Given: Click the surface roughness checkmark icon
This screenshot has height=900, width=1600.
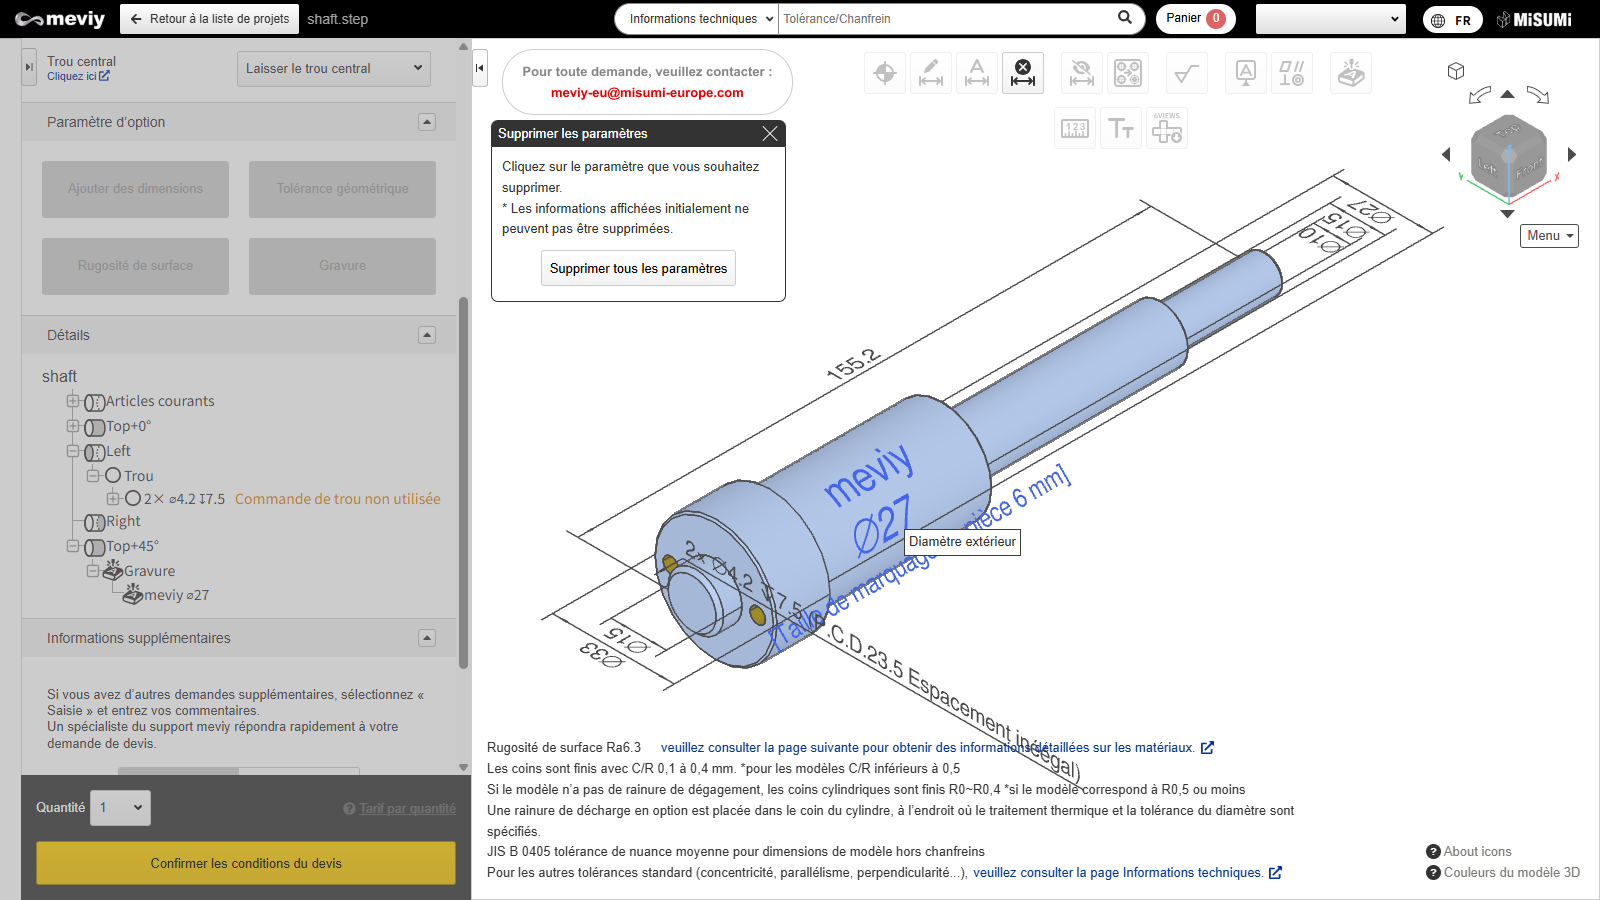Looking at the screenshot, I should click(x=1186, y=73).
